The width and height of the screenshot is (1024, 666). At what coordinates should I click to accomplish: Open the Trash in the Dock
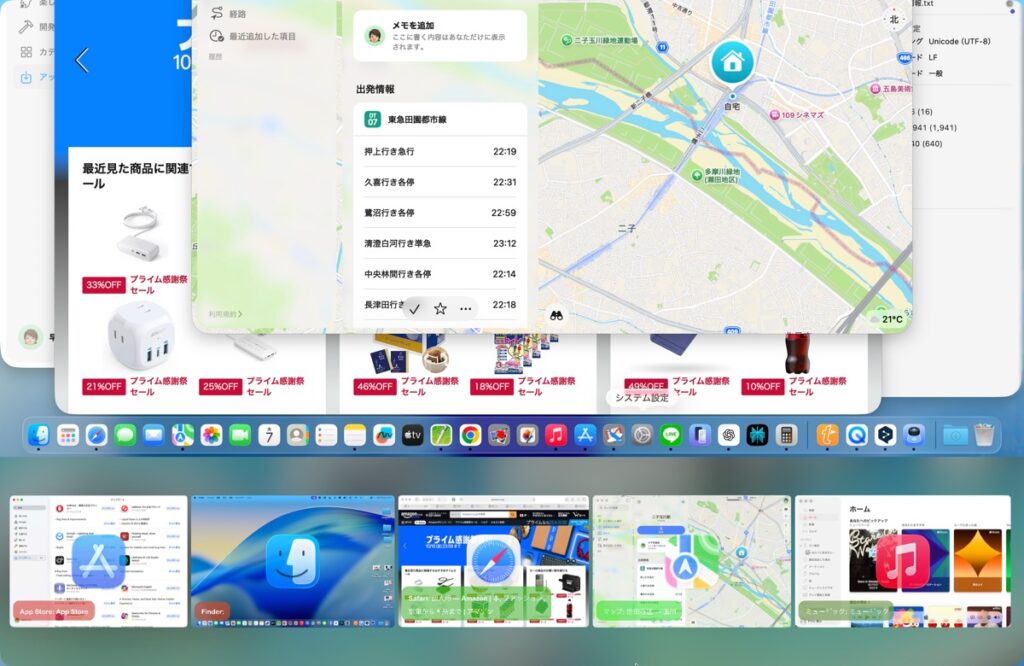click(984, 435)
